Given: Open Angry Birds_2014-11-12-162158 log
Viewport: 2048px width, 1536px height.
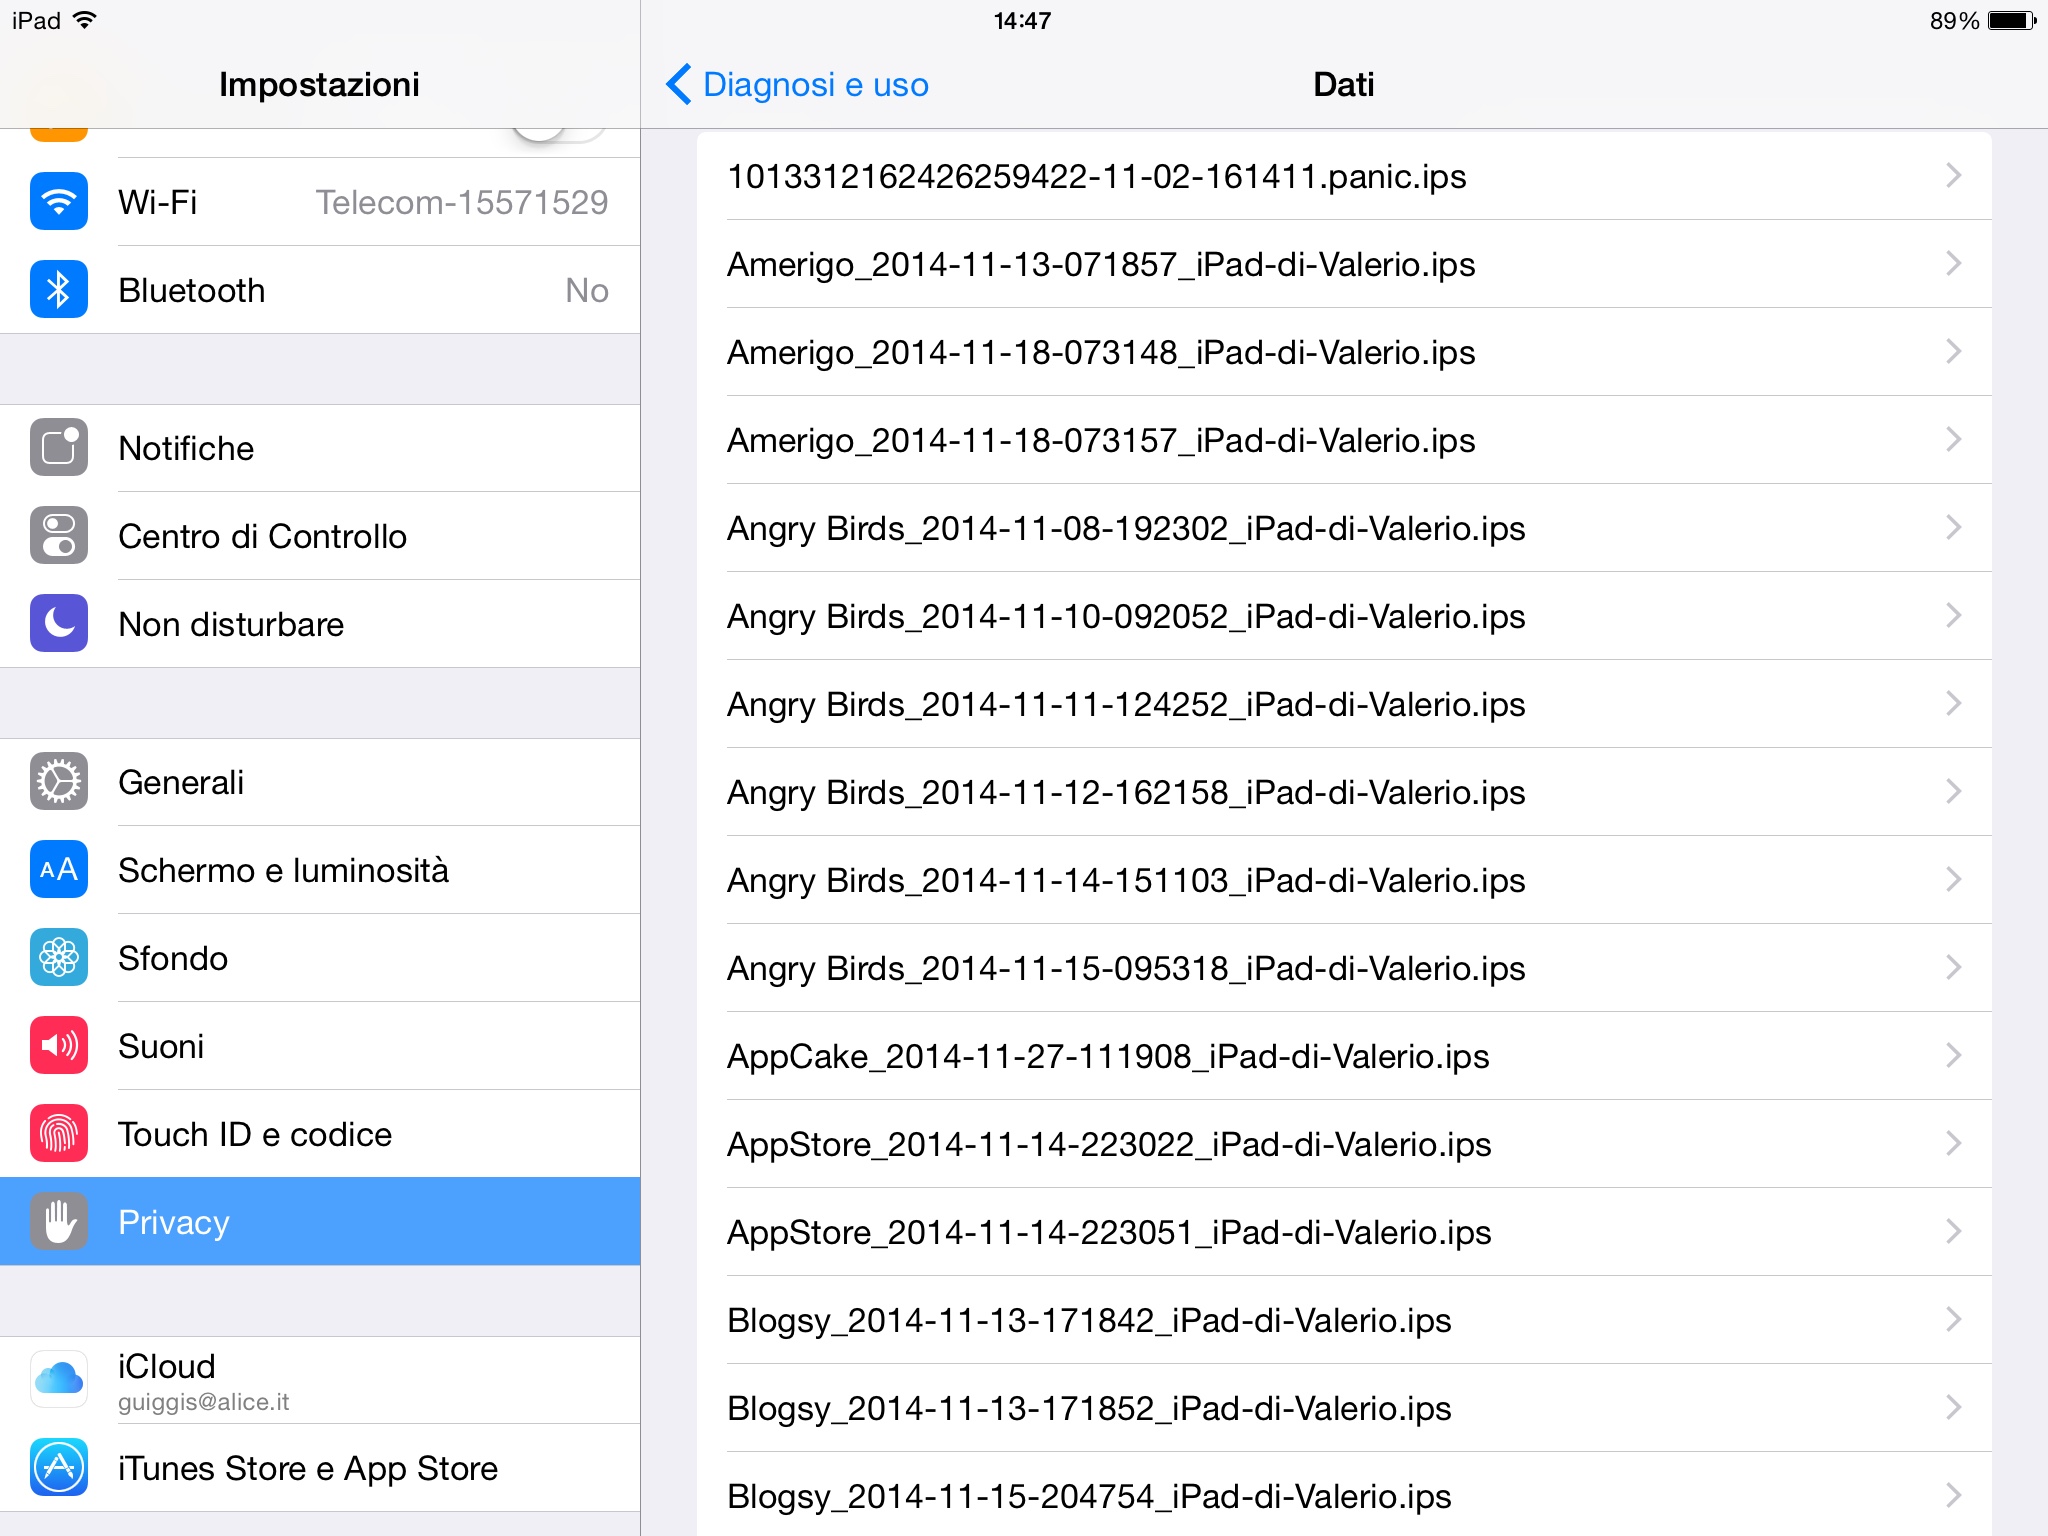Looking at the screenshot, I should pos(1344,792).
